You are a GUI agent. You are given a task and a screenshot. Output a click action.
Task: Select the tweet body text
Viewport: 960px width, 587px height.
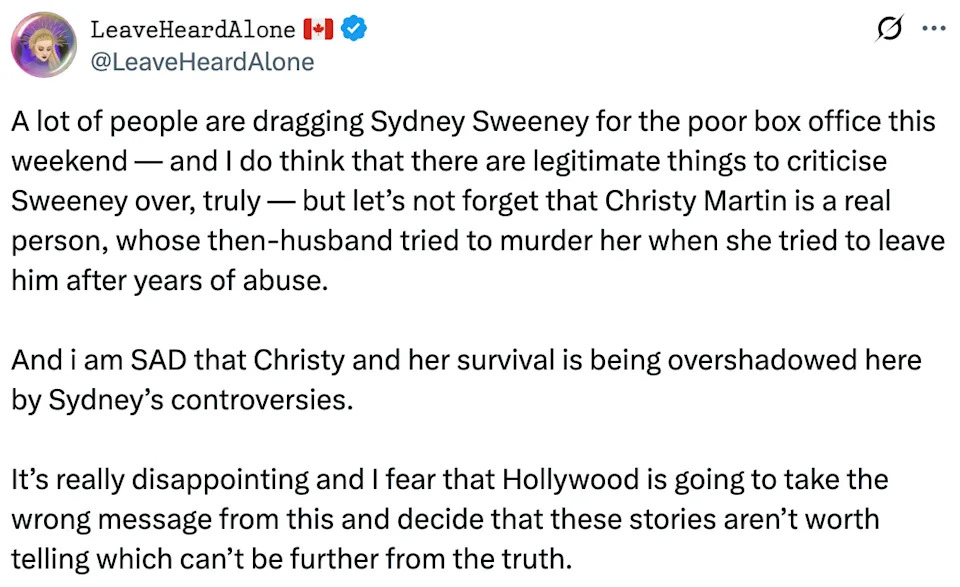point(470,200)
